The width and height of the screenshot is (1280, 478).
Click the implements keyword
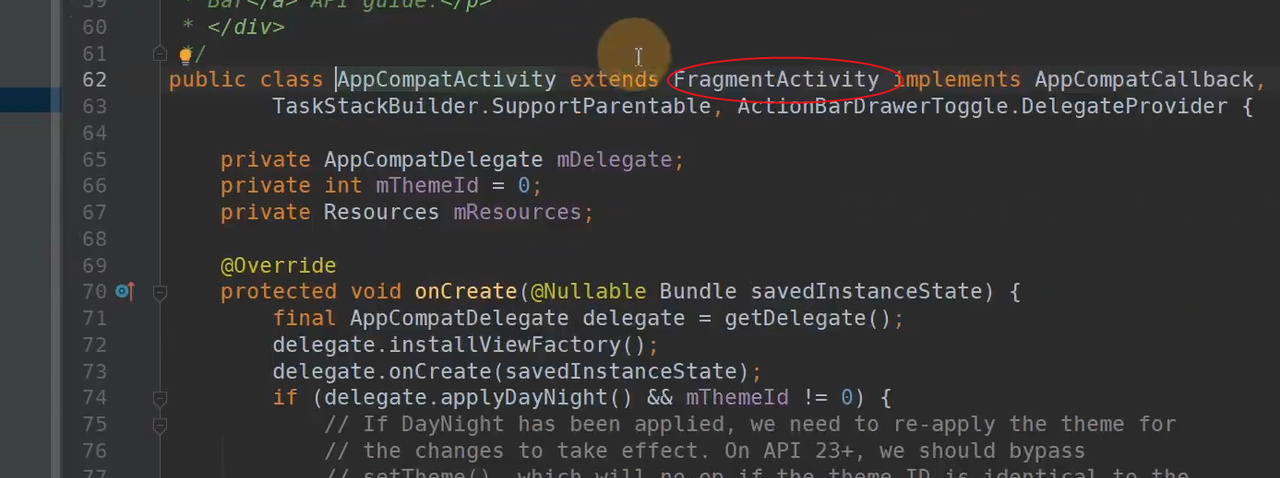[957, 80]
